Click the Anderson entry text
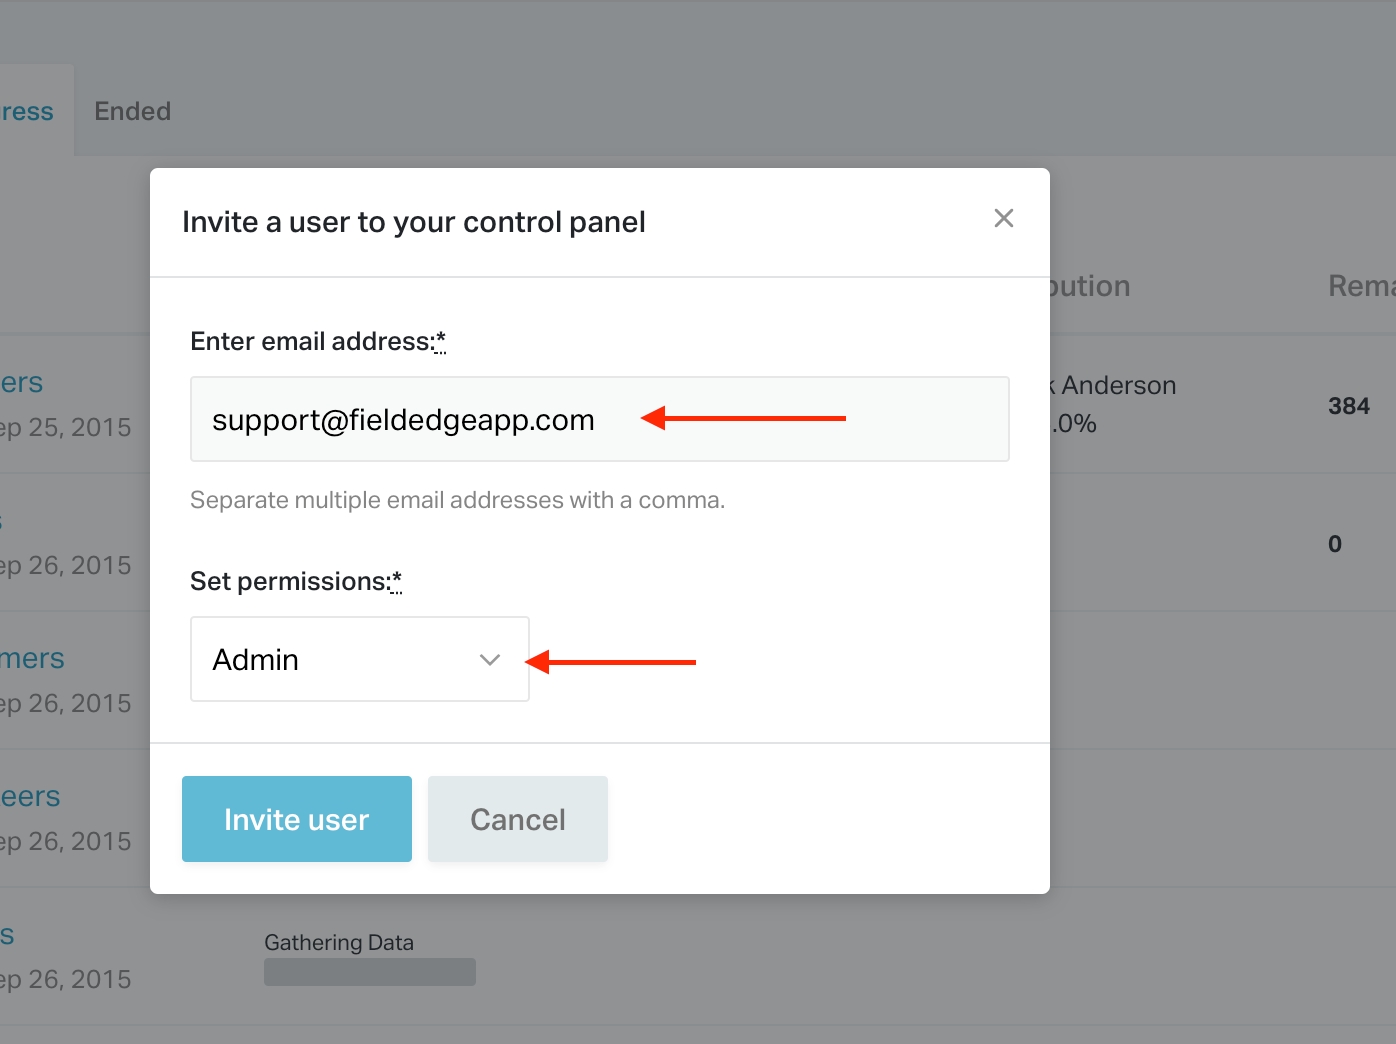1396x1044 pixels. 1118,385
